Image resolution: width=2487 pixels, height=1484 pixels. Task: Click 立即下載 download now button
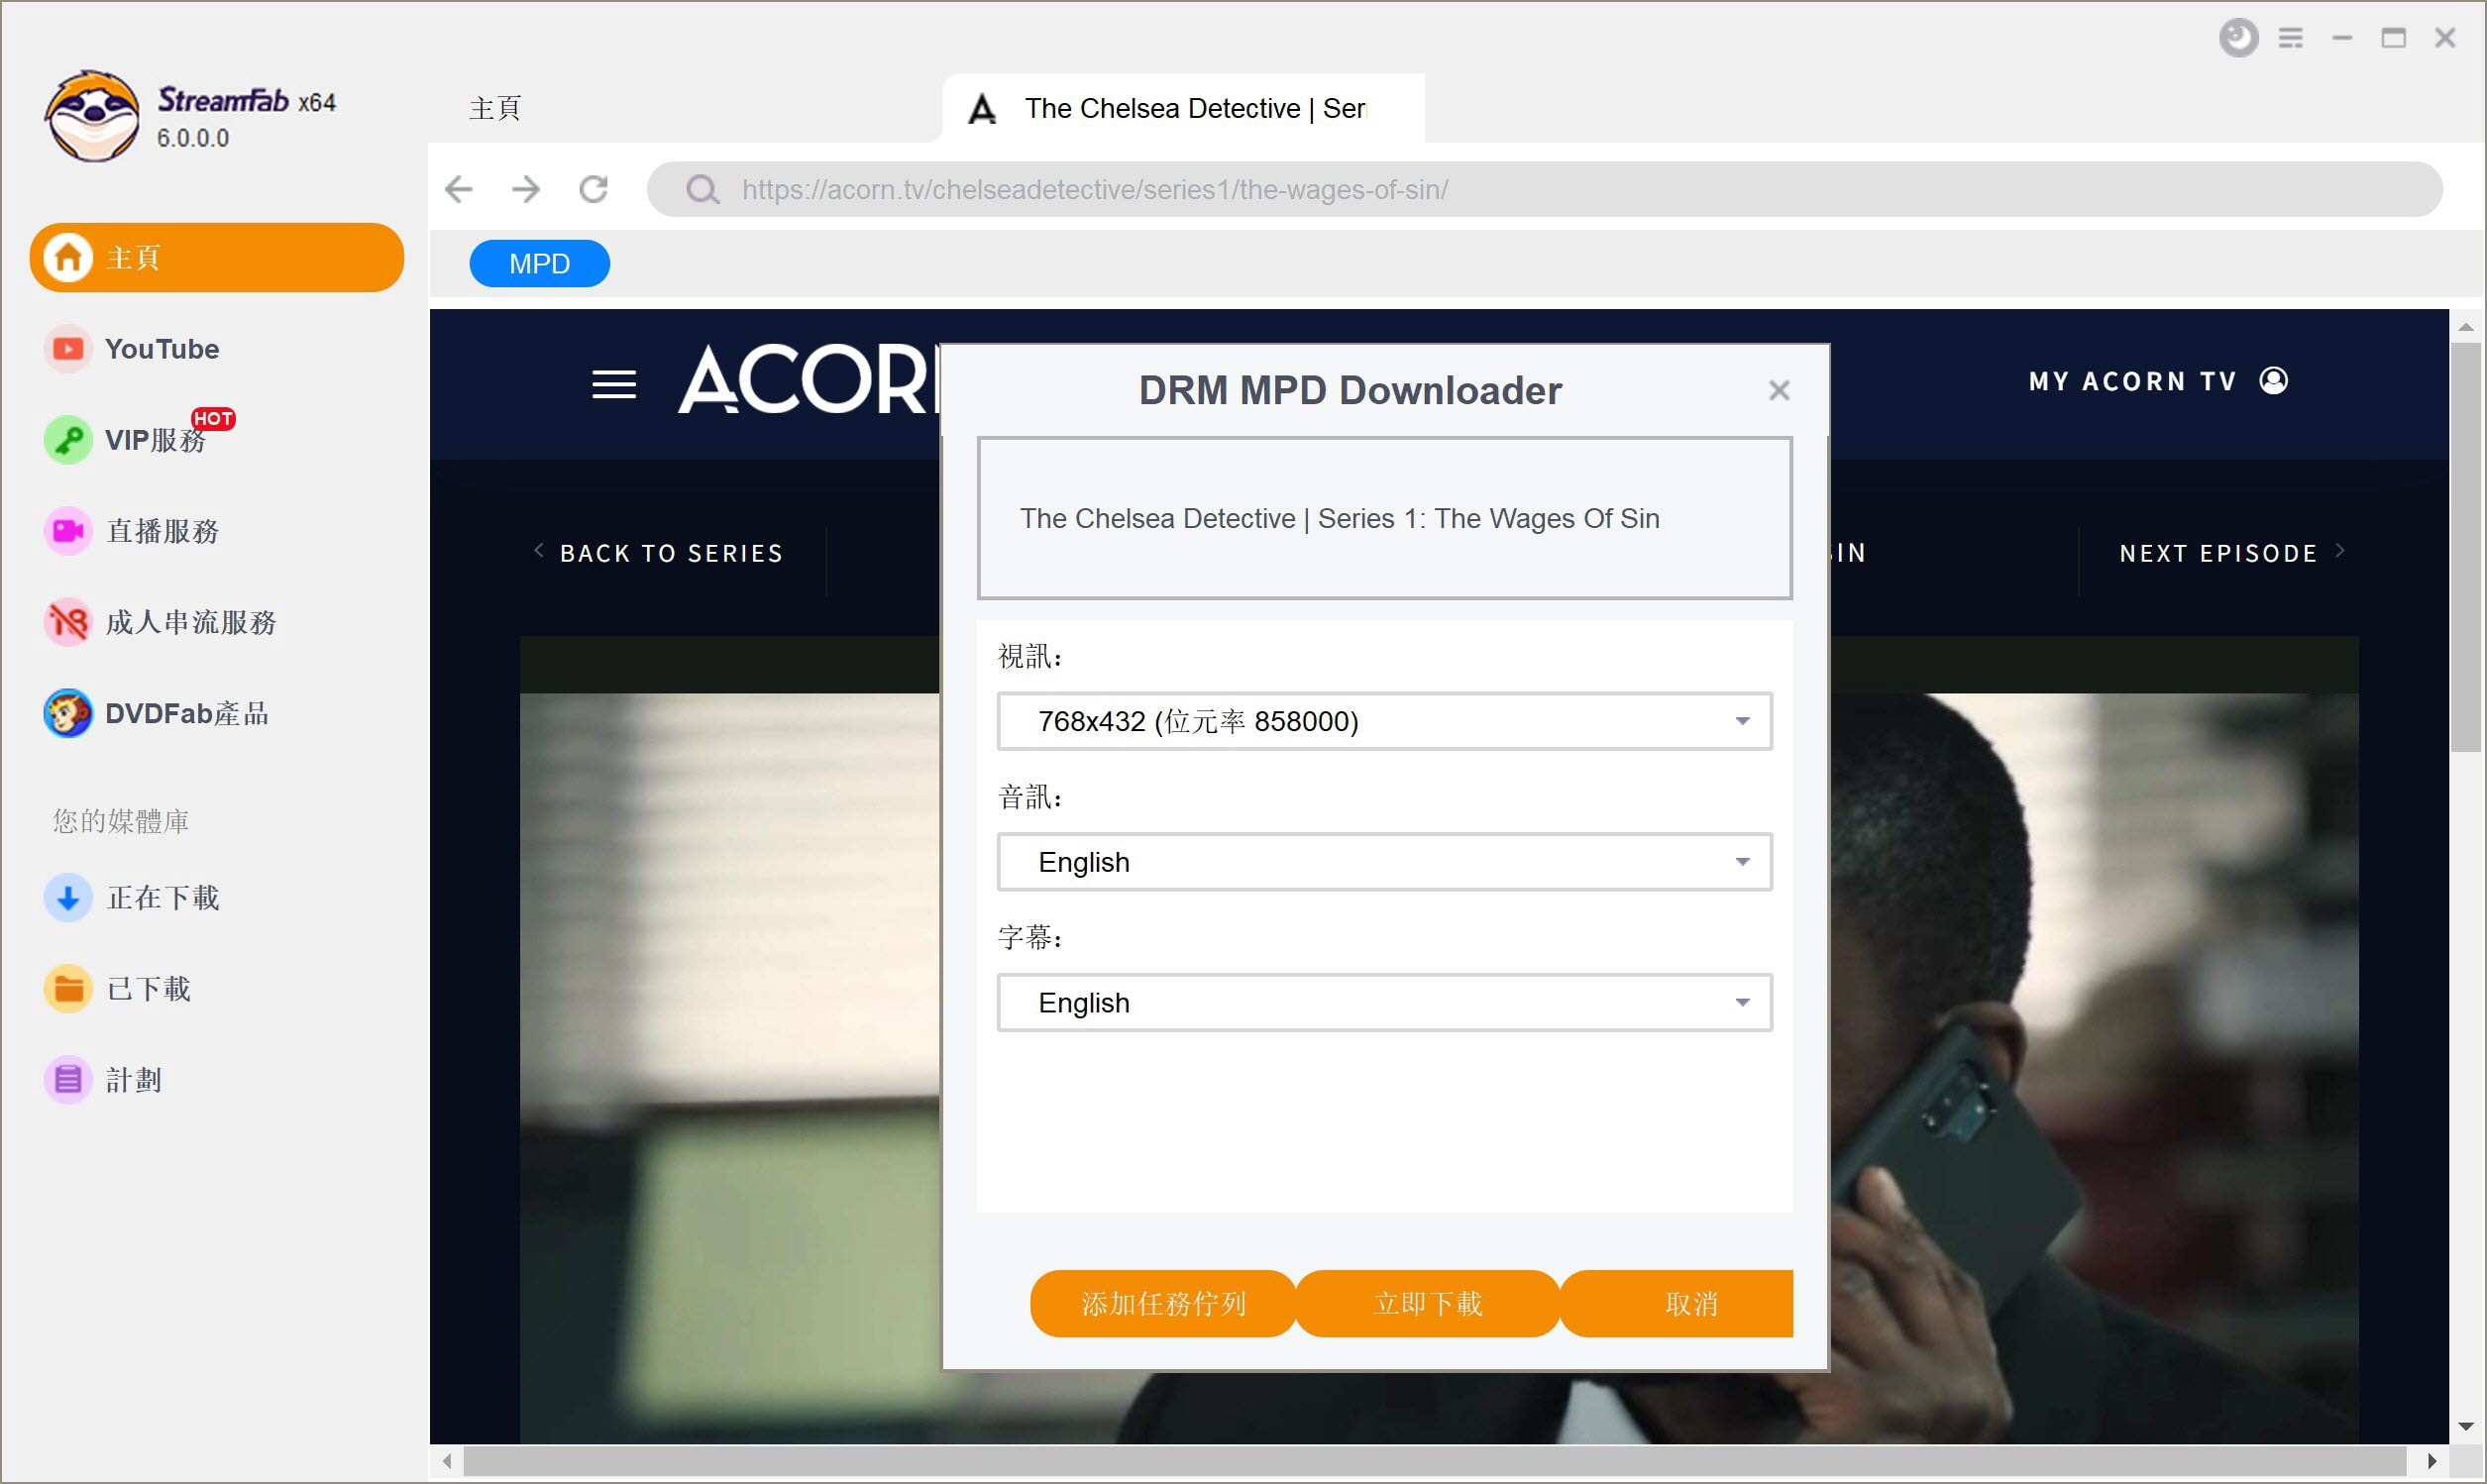[x=1428, y=1303]
